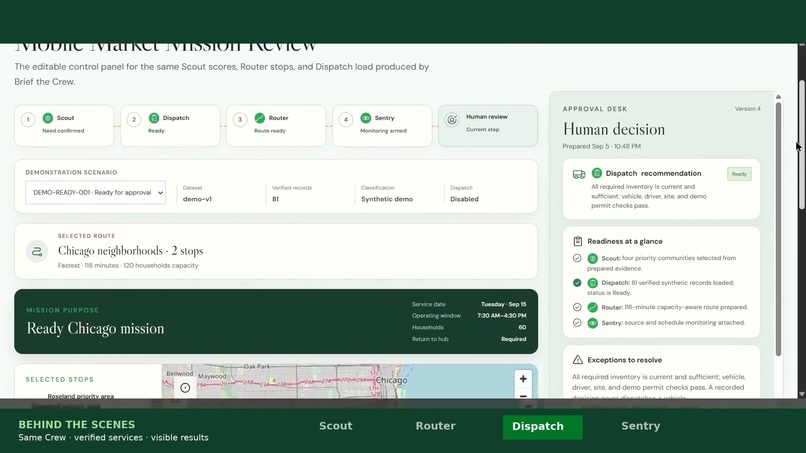Click the households value '60'
This screenshot has width=806, height=453.
[x=522, y=327]
